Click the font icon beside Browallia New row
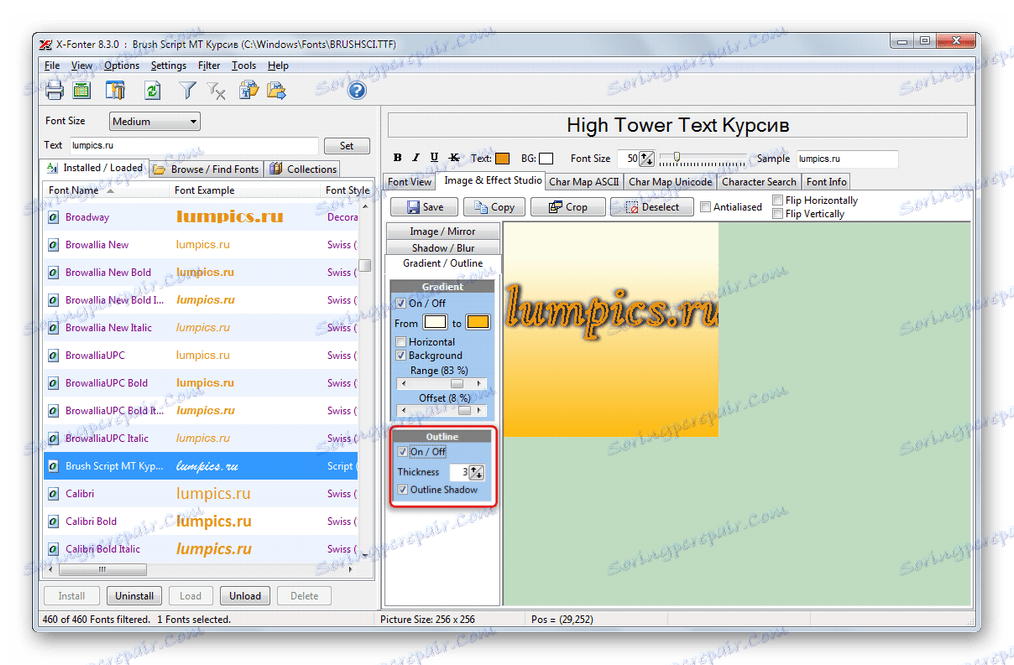Screen dimensions: 1014x665 pyautogui.click(x=54, y=245)
